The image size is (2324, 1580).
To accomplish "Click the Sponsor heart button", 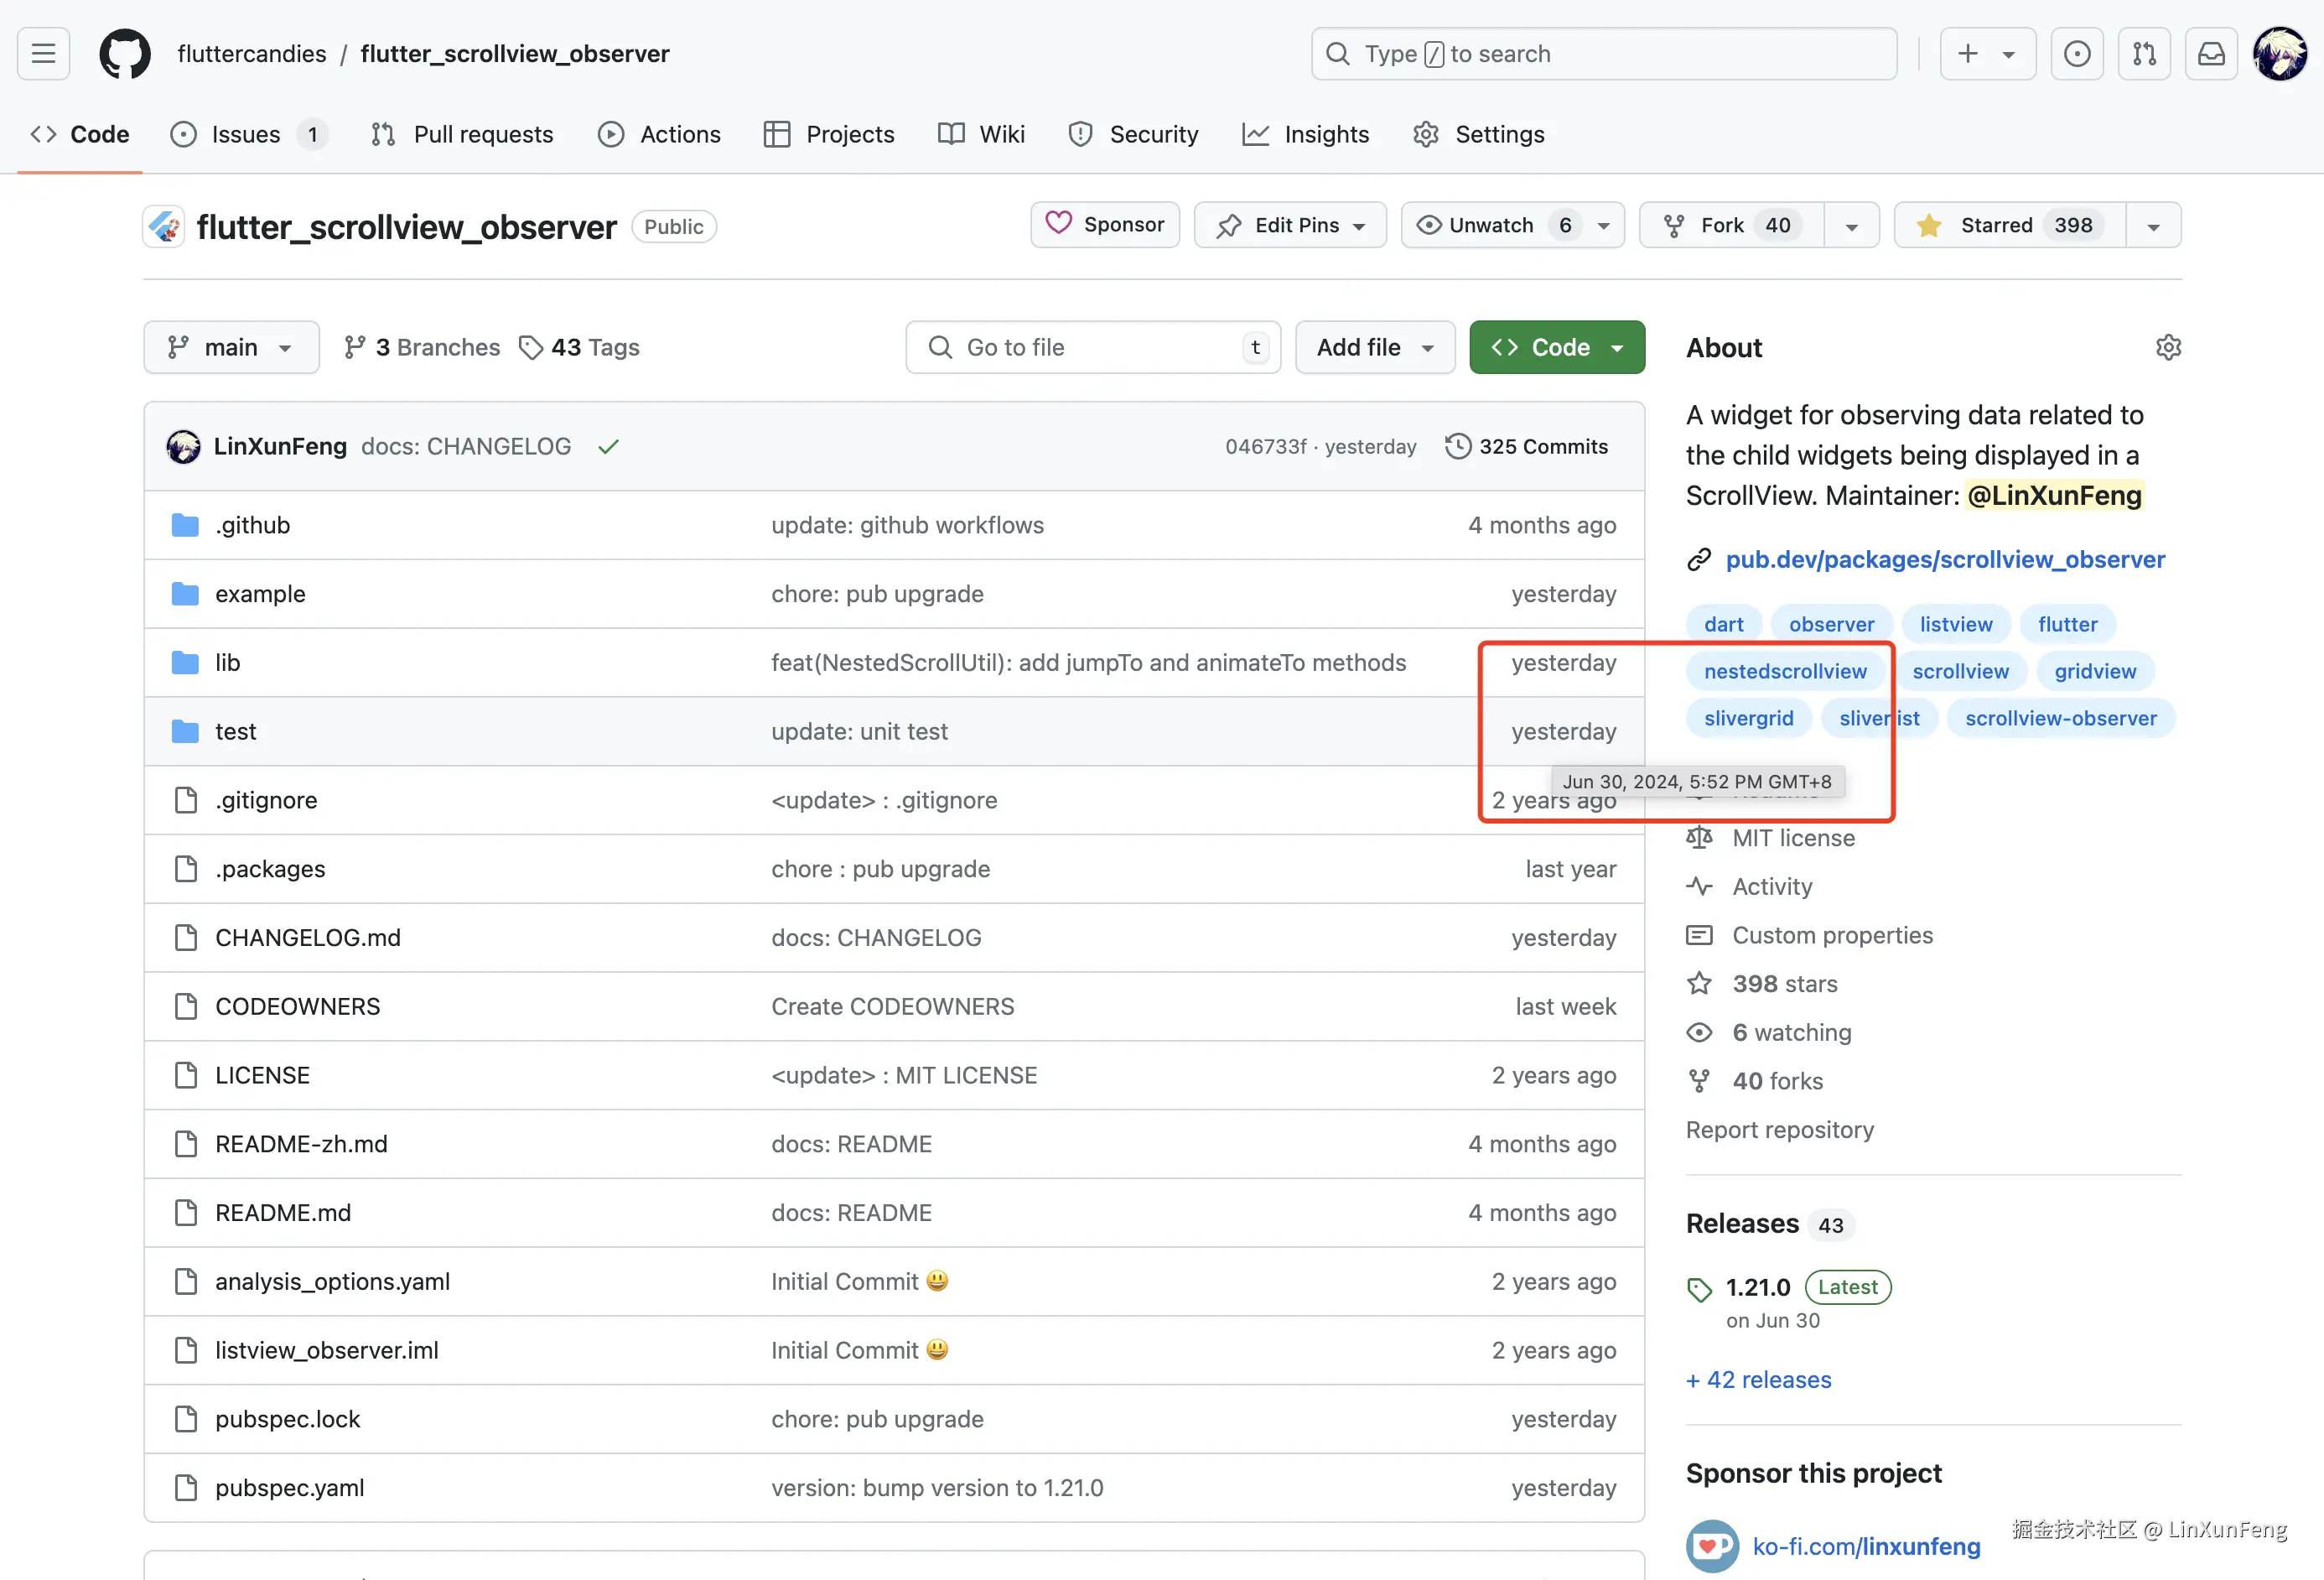I will tap(1104, 225).
